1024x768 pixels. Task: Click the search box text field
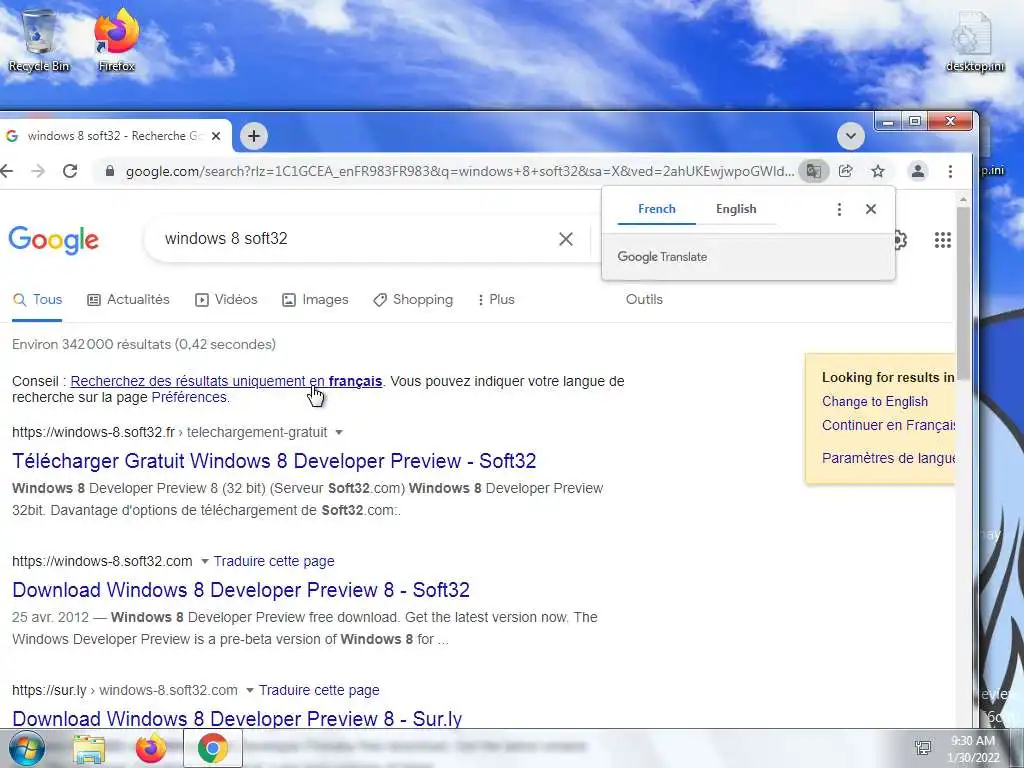click(353, 238)
